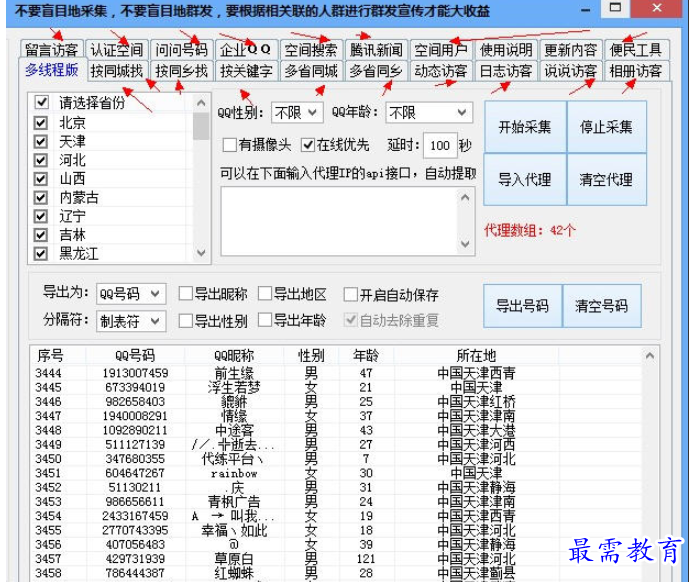Select row 3457 nickname 草原白
690x582 pixels.
[x=234, y=559]
